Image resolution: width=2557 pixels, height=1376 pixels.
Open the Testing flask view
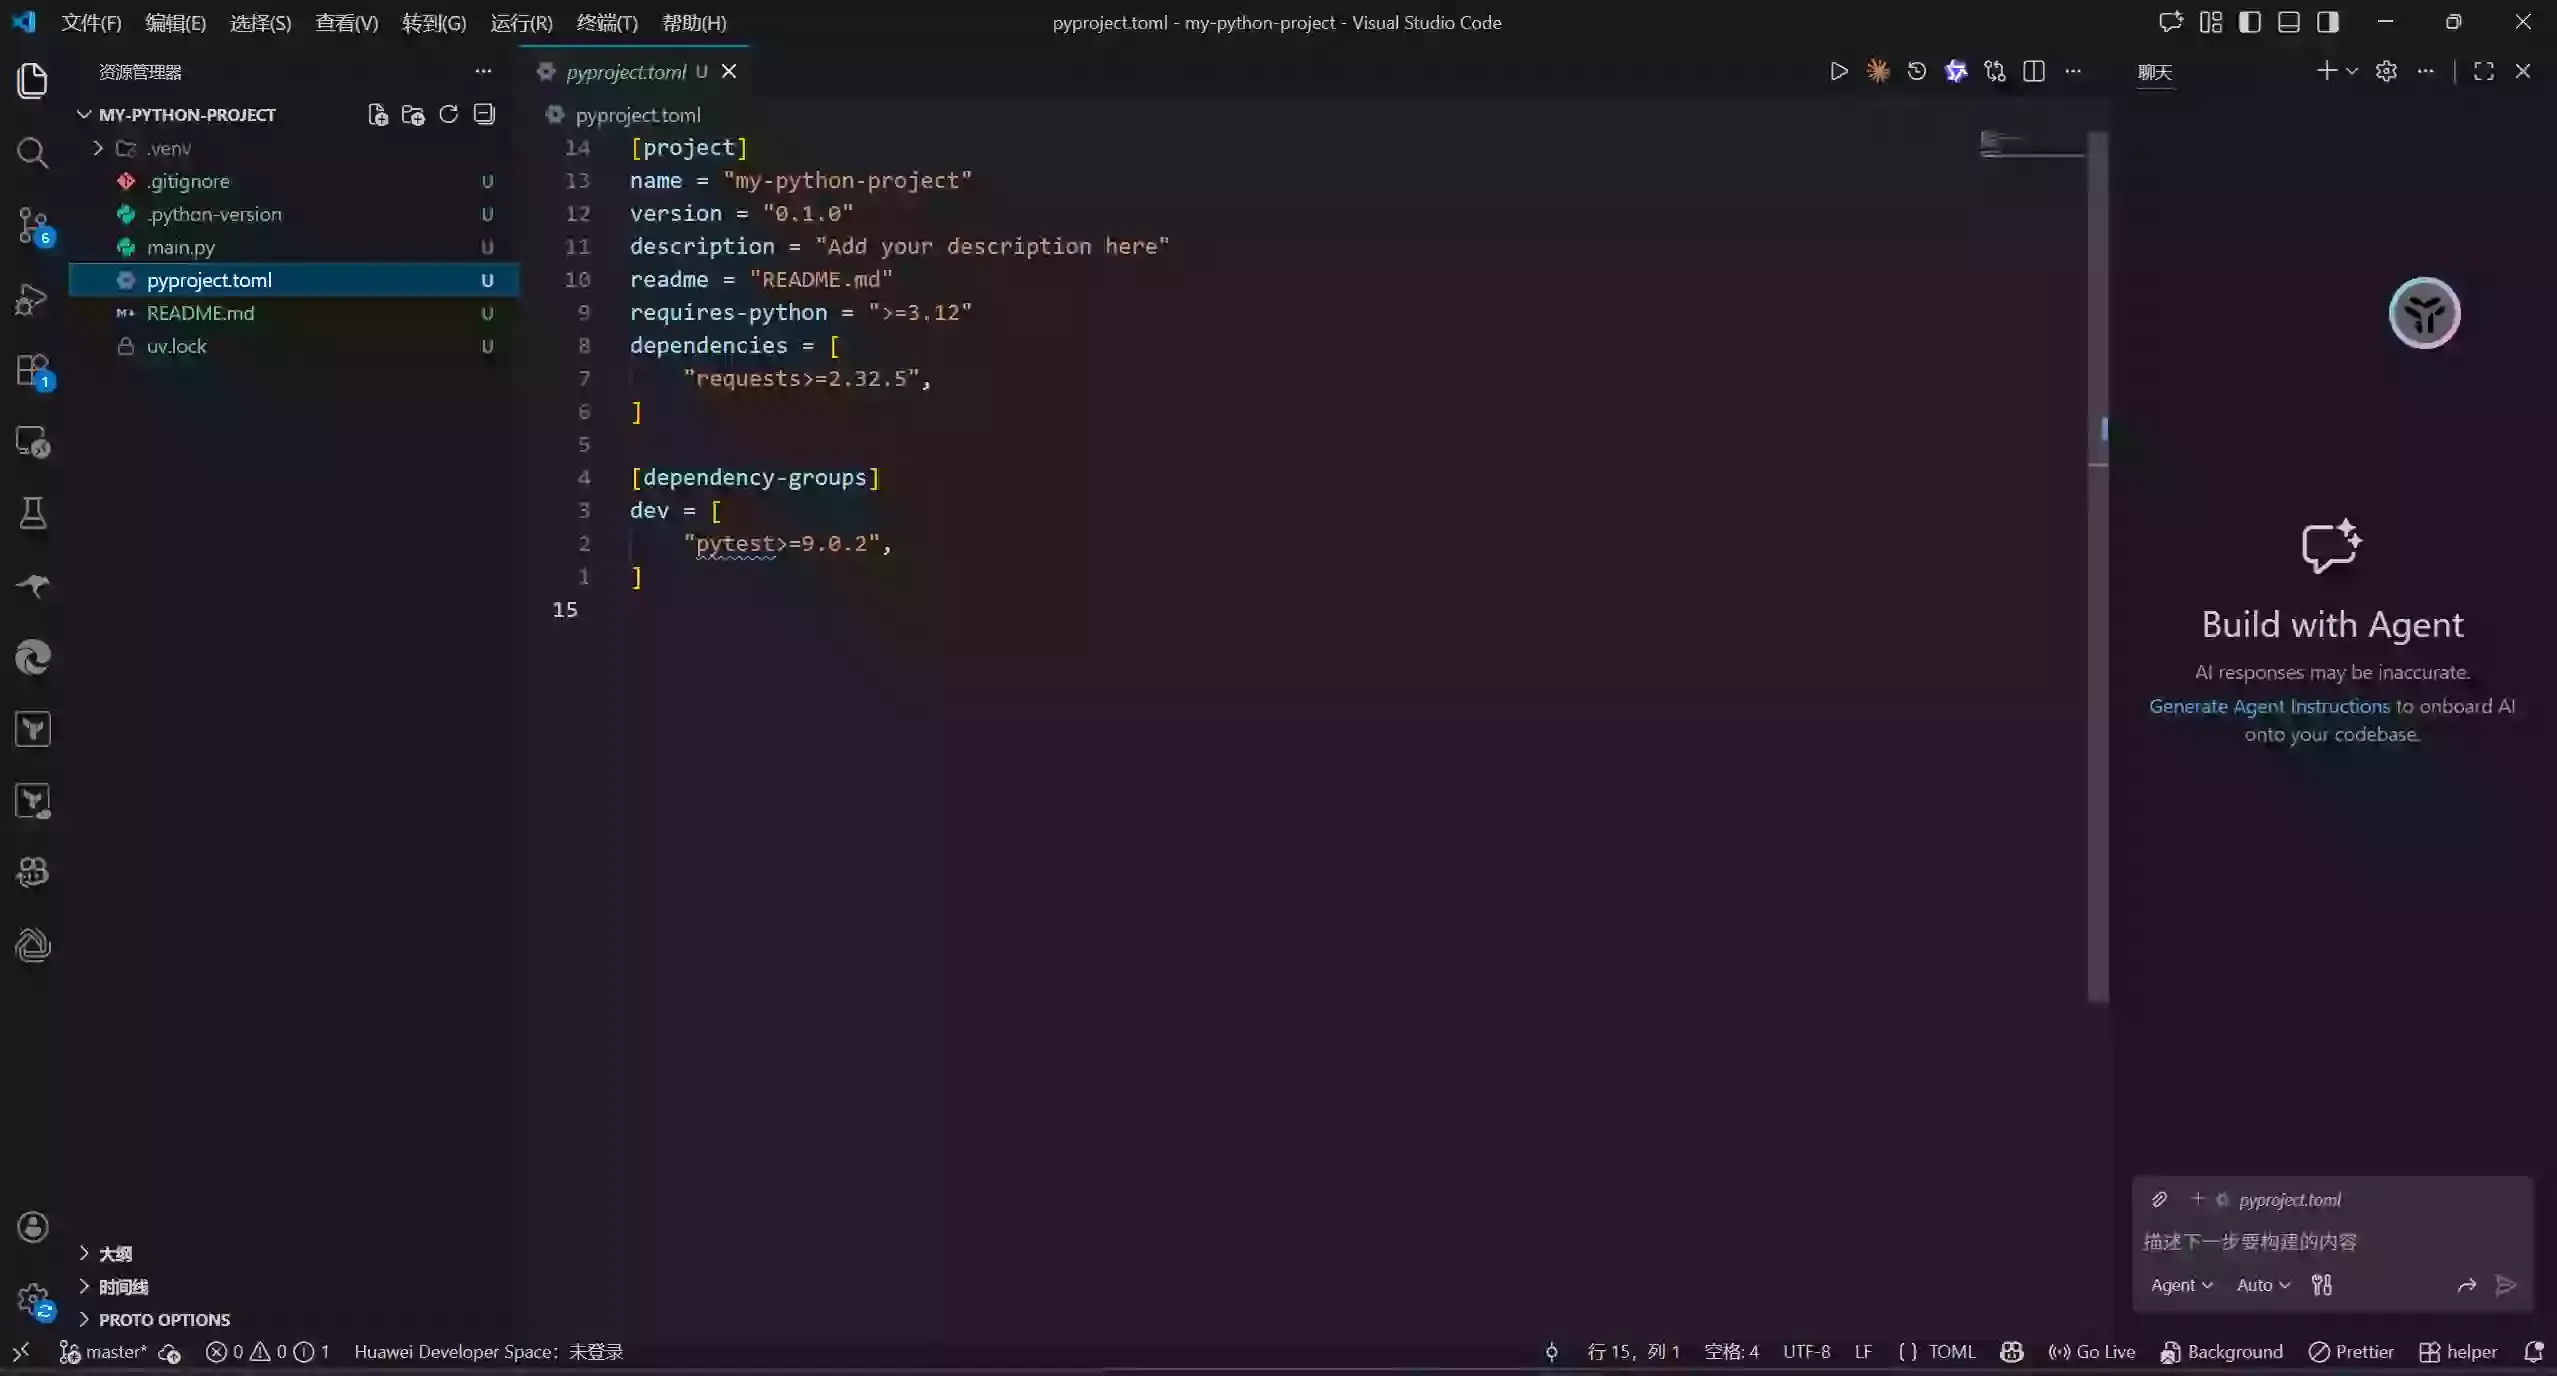pyautogui.click(x=32, y=514)
